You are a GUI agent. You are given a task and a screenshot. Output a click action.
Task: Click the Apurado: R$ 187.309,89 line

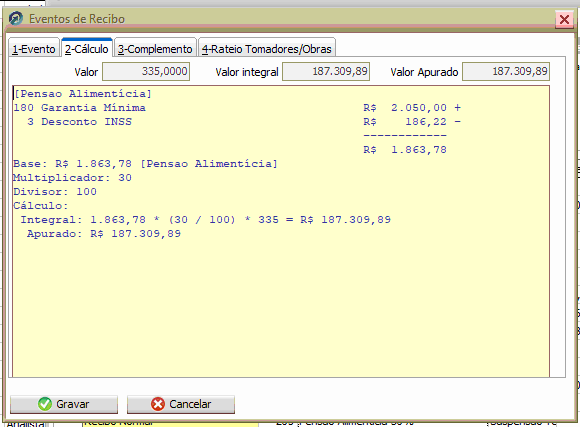click(104, 234)
